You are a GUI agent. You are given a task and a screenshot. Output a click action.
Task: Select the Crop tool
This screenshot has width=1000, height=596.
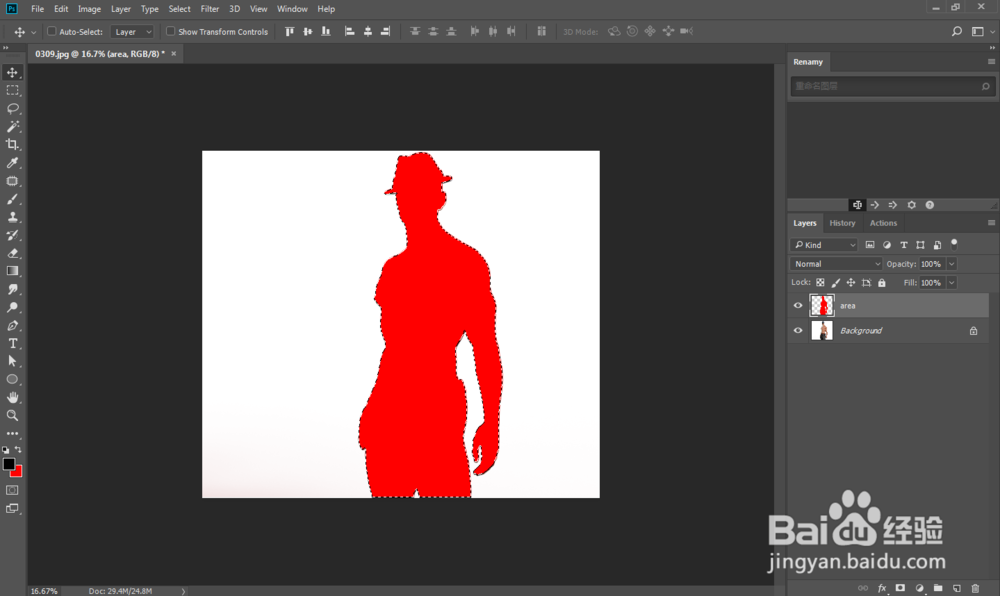point(13,144)
